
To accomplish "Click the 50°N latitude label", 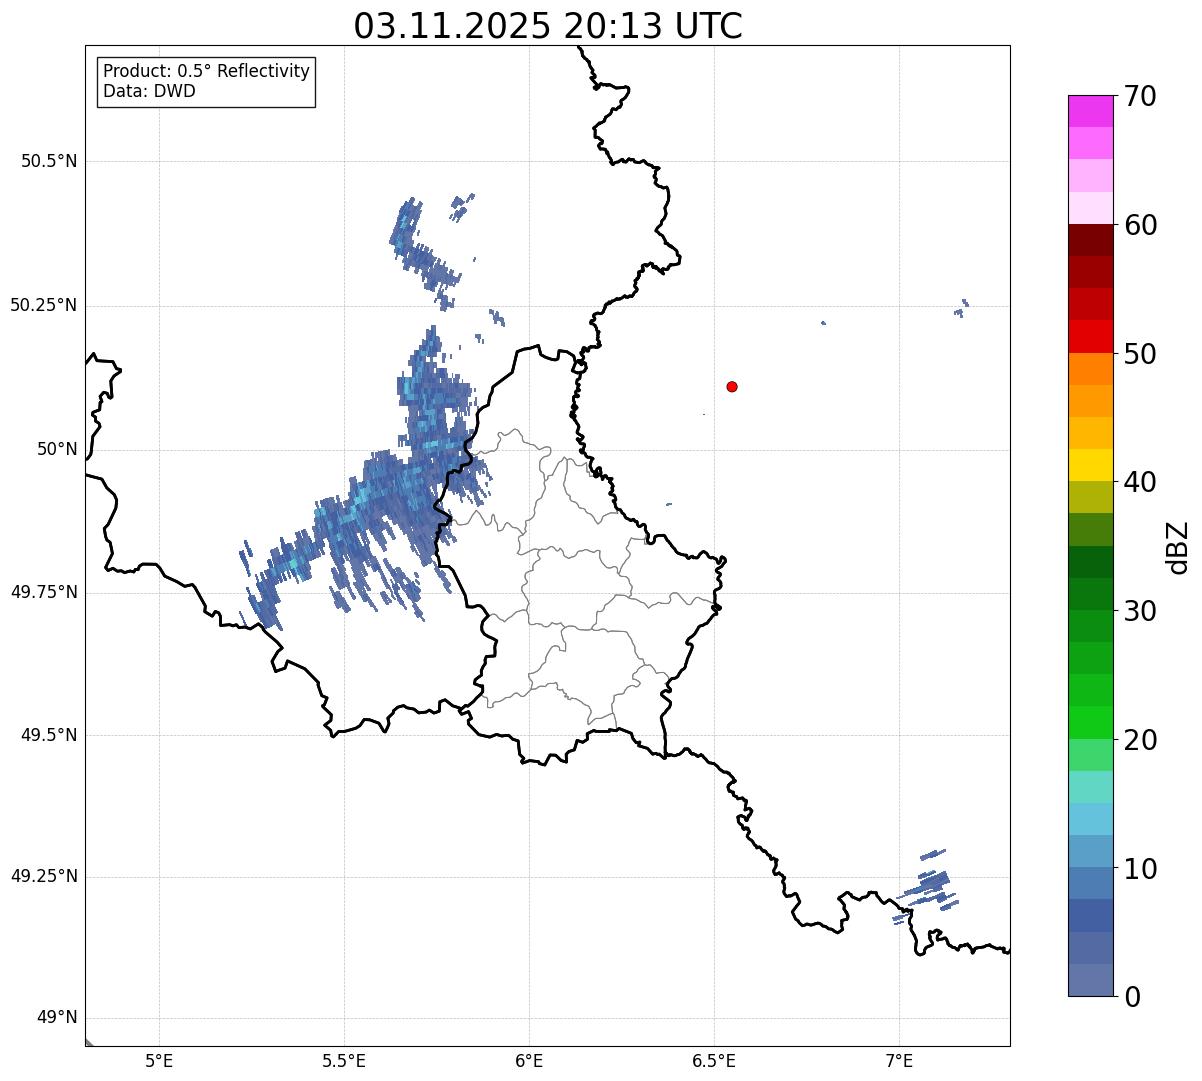I will [57, 449].
